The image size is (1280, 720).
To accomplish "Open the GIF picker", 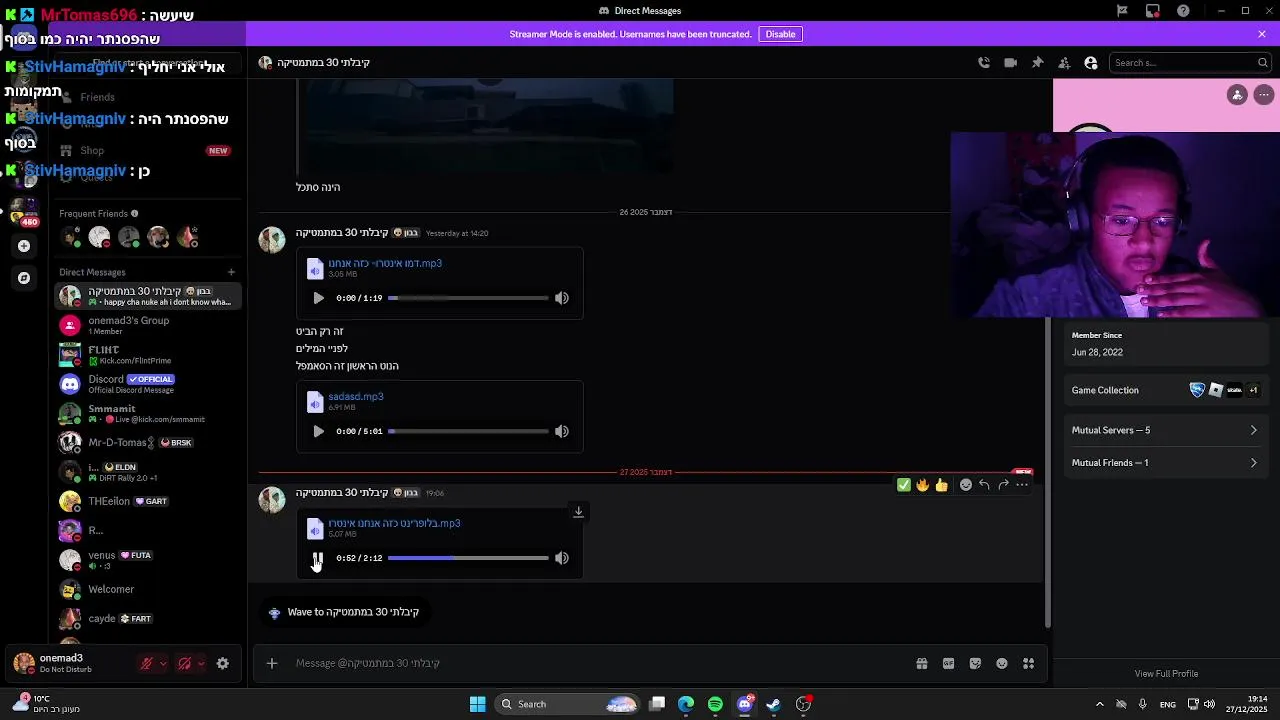I will [948, 663].
